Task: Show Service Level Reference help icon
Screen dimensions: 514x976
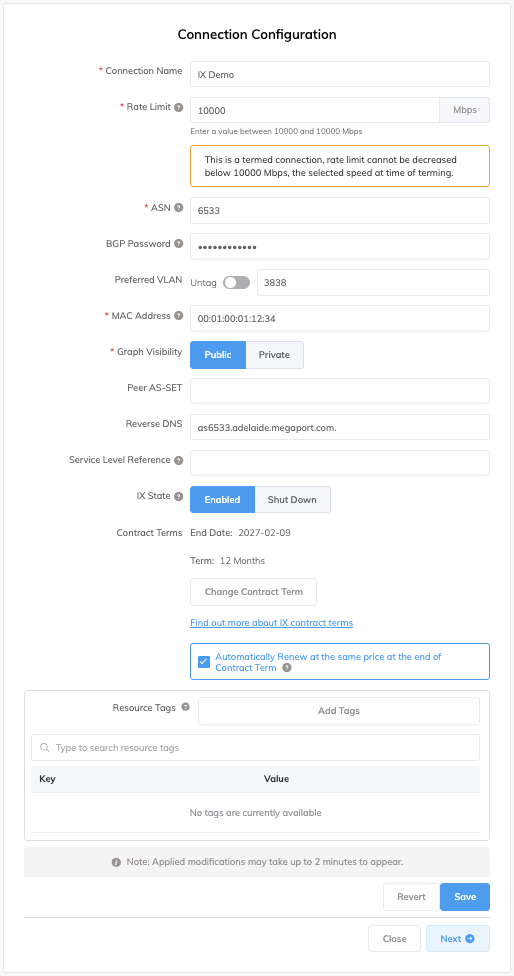Action: (x=179, y=460)
